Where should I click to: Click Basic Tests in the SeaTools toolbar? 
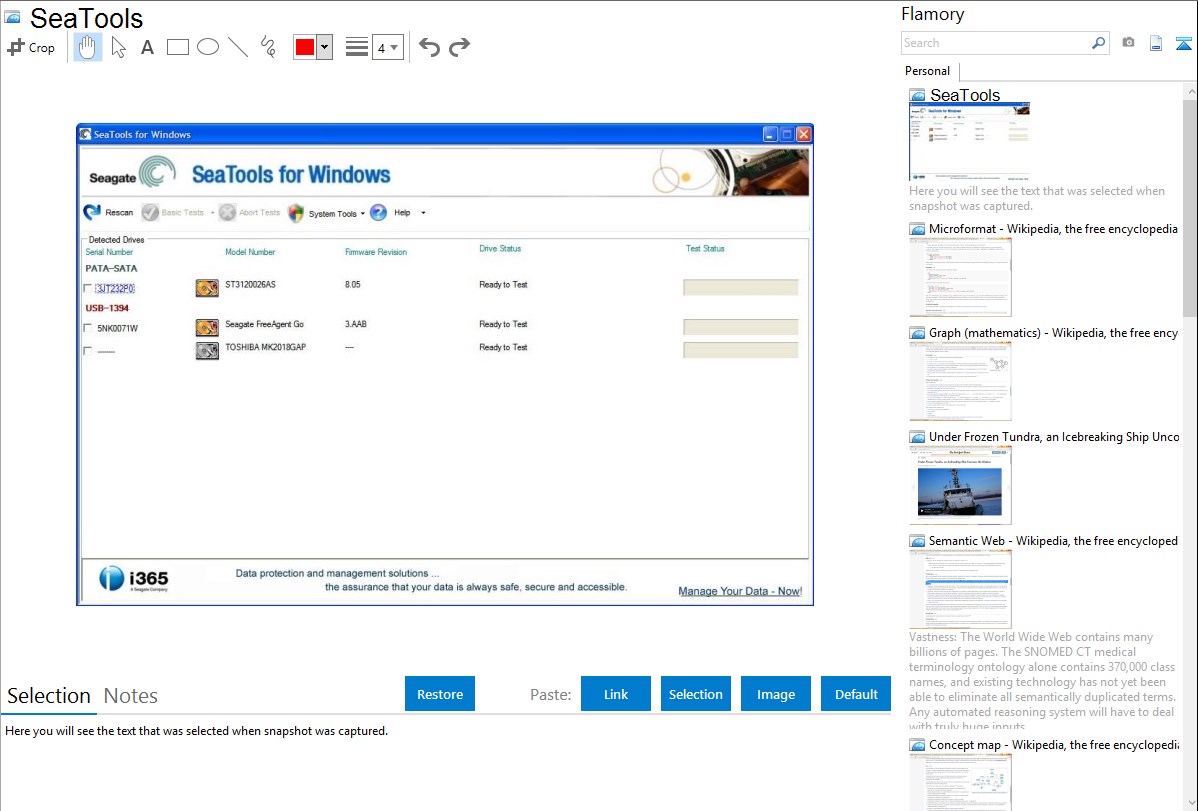(173, 212)
